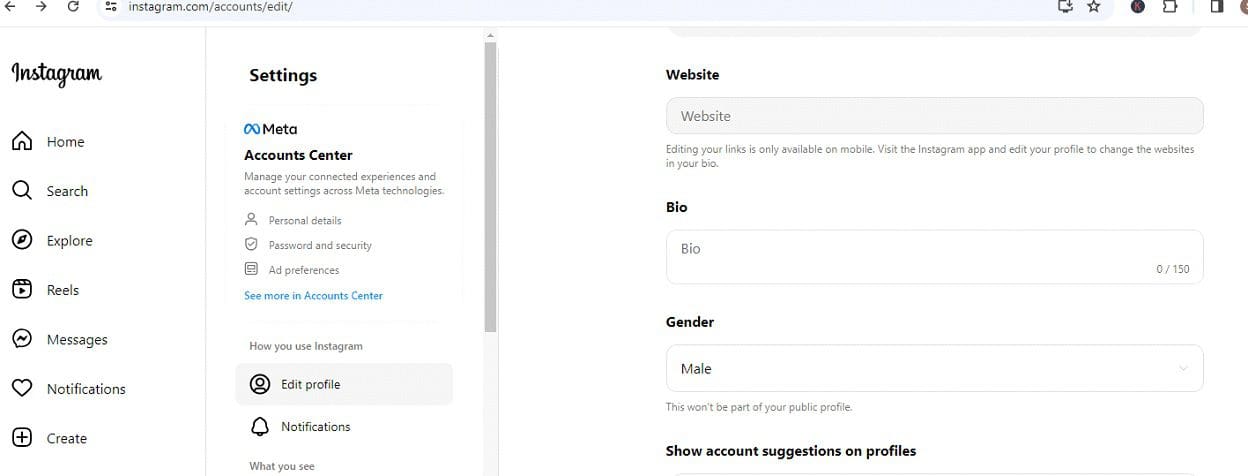The width and height of the screenshot is (1248, 476).
Task: Install app icon in the address bar
Action: pyautogui.click(x=1065, y=6)
